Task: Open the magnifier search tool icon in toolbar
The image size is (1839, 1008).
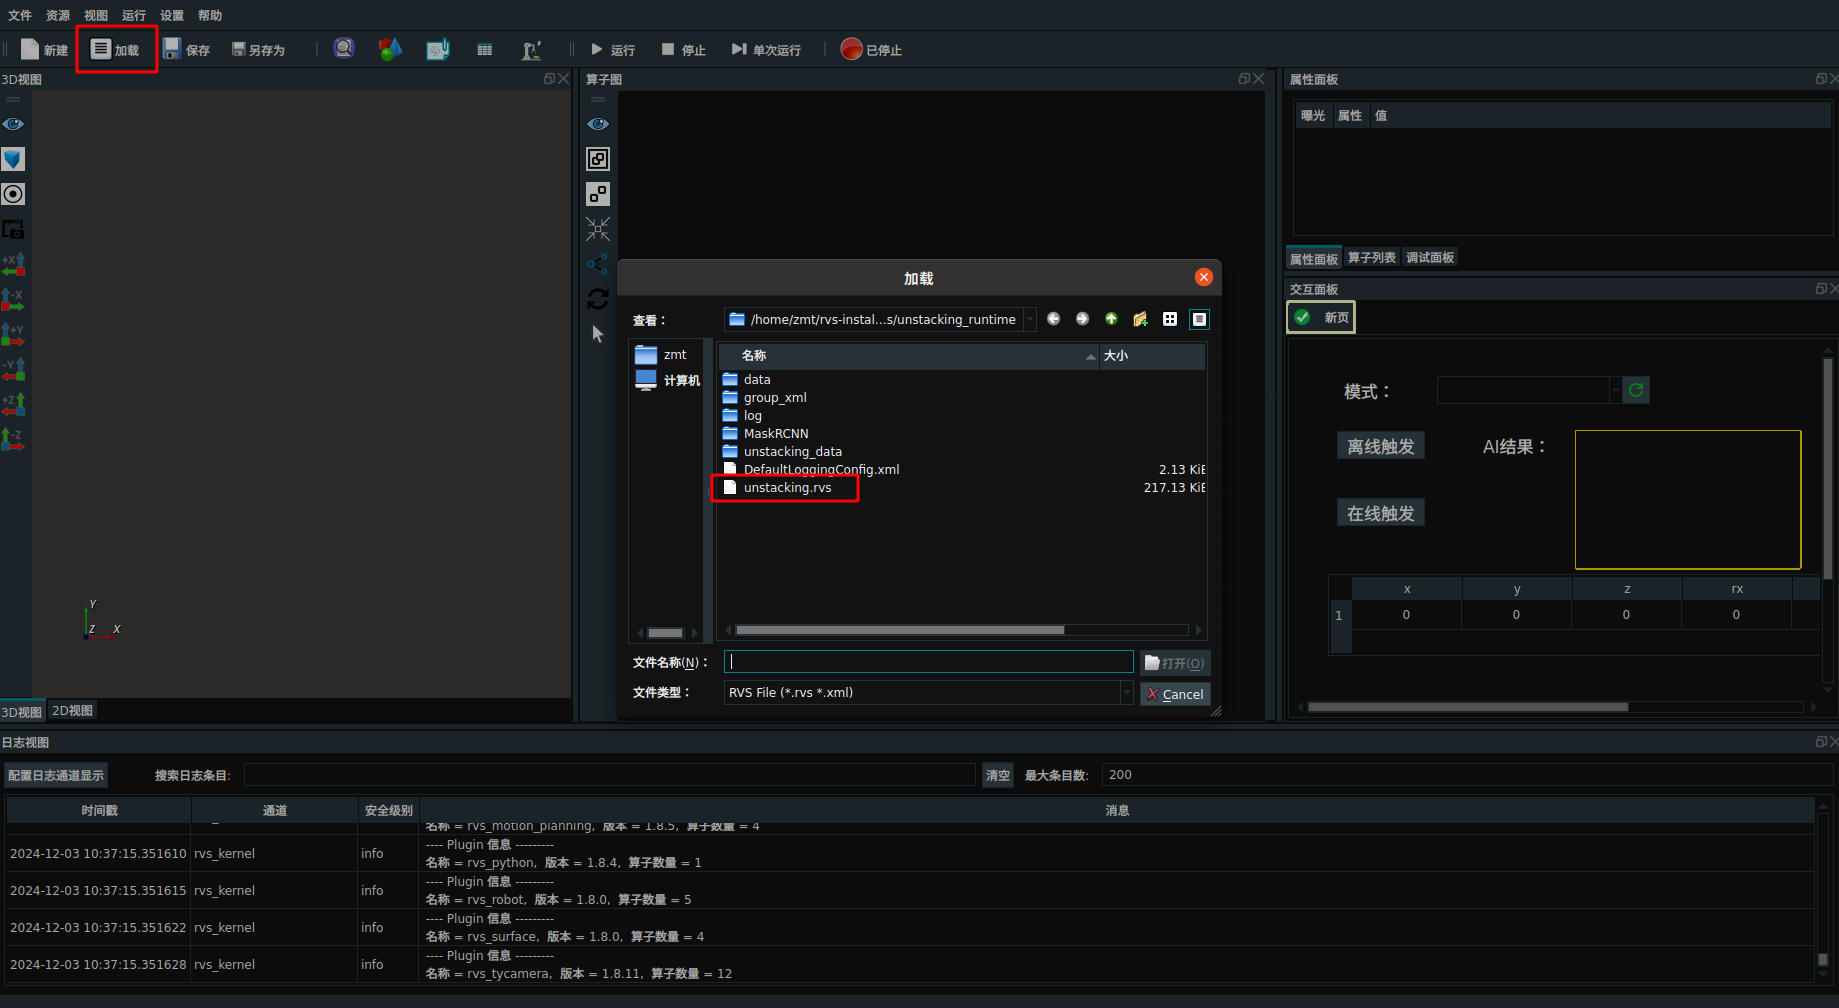Action: [344, 49]
